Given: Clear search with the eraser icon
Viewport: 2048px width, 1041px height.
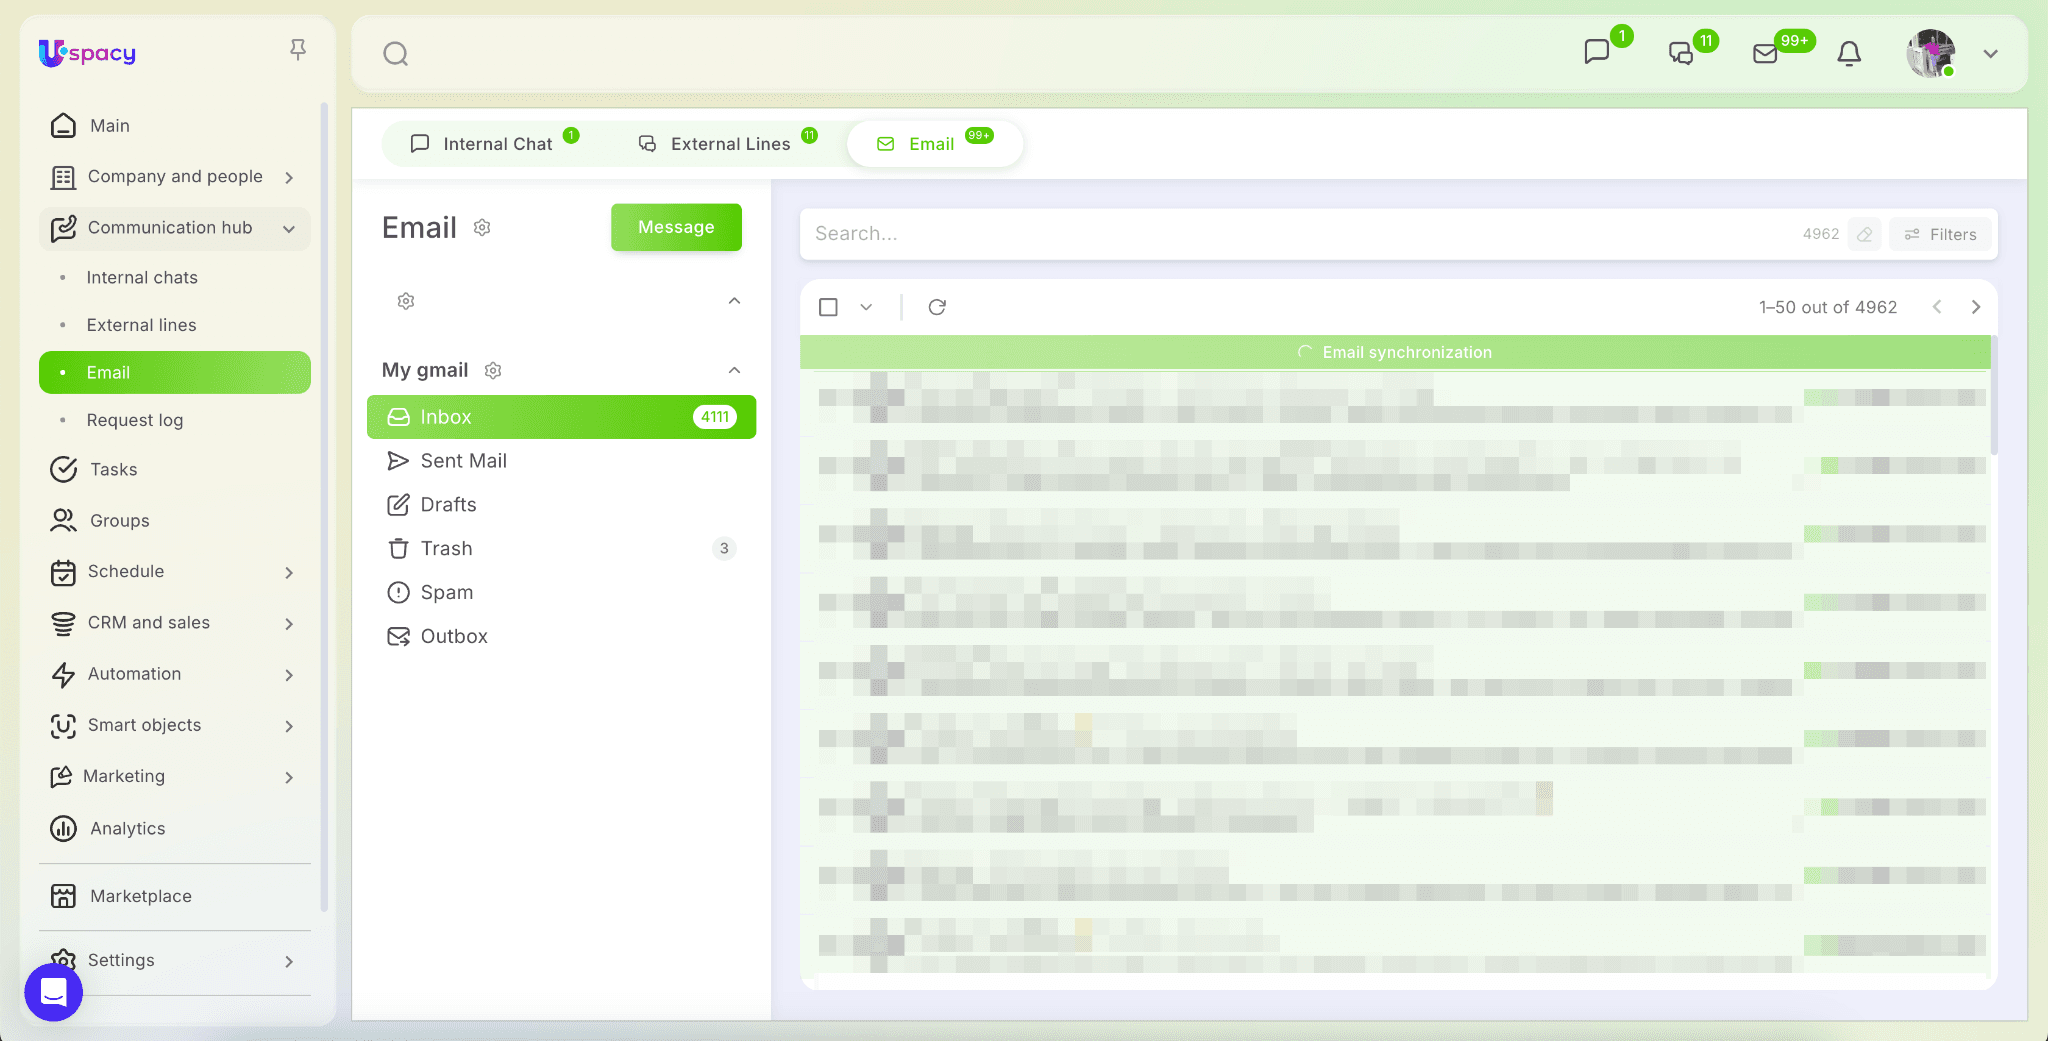Looking at the screenshot, I should (x=1865, y=234).
